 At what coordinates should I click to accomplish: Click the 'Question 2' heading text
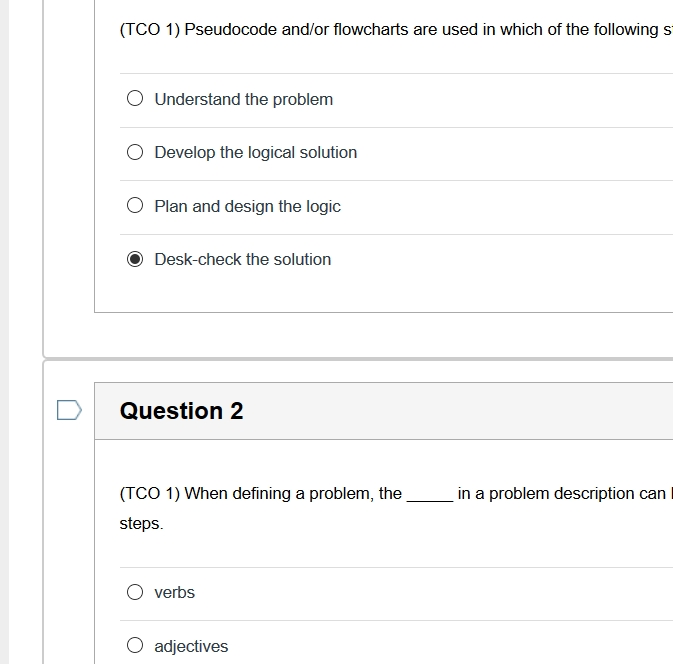181,411
